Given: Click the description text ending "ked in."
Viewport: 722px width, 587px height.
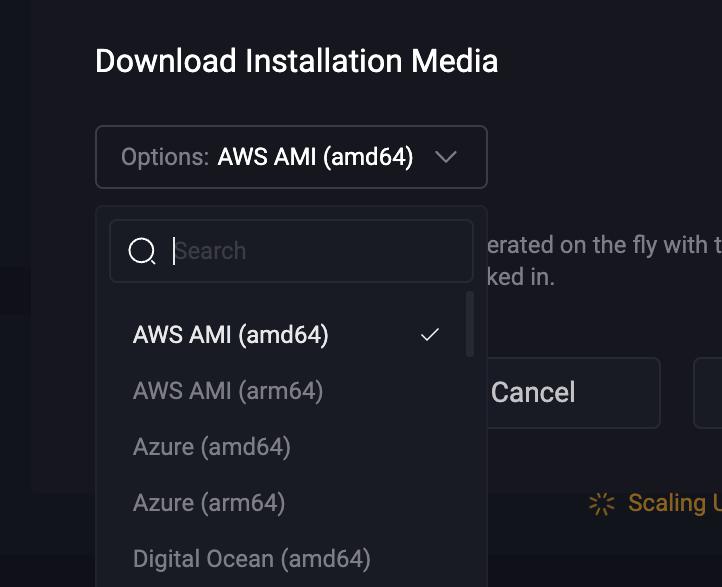Looking at the screenshot, I should click(x=521, y=277).
